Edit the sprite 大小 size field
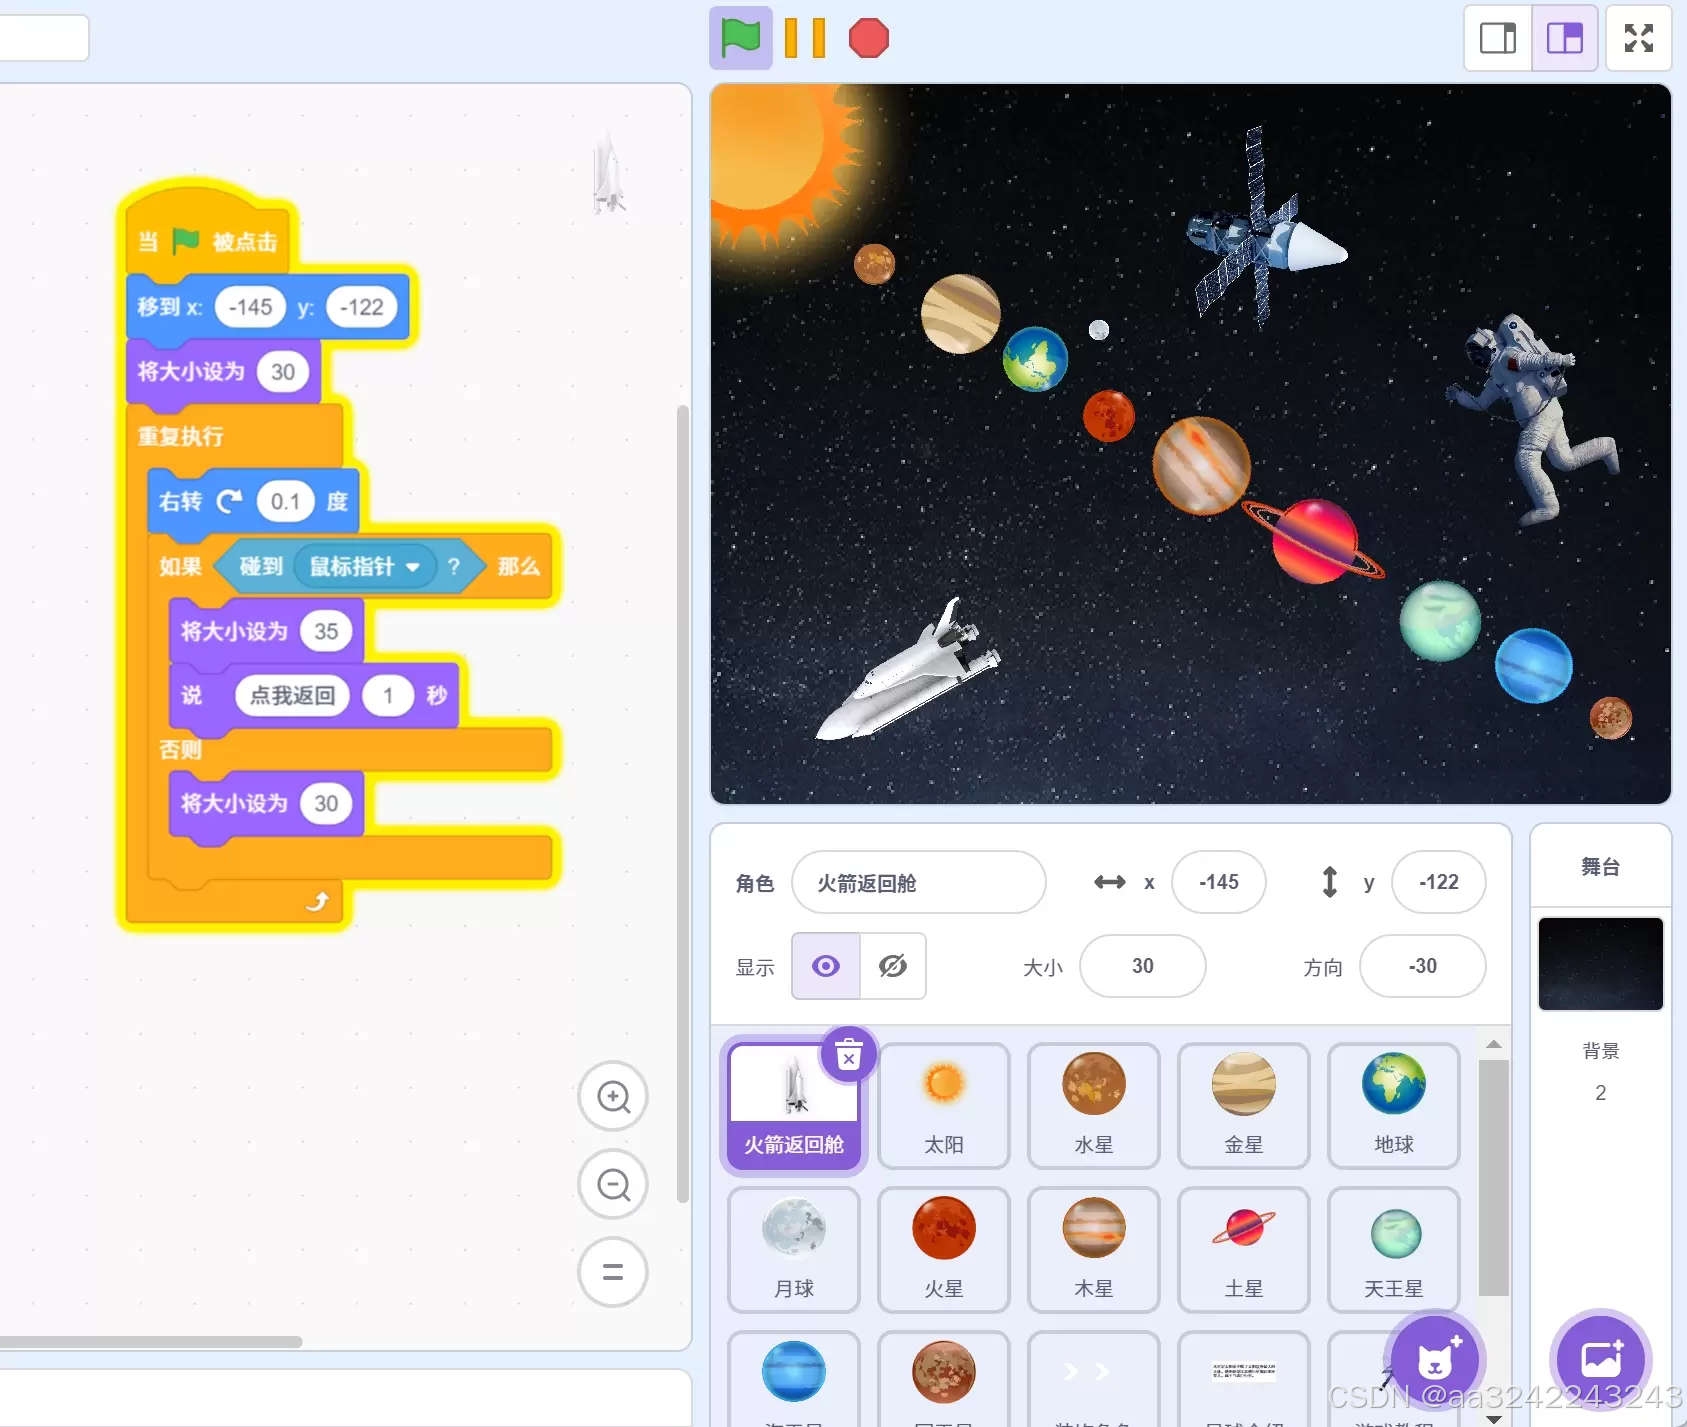Screen dimensions: 1687x1427 (1143, 966)
